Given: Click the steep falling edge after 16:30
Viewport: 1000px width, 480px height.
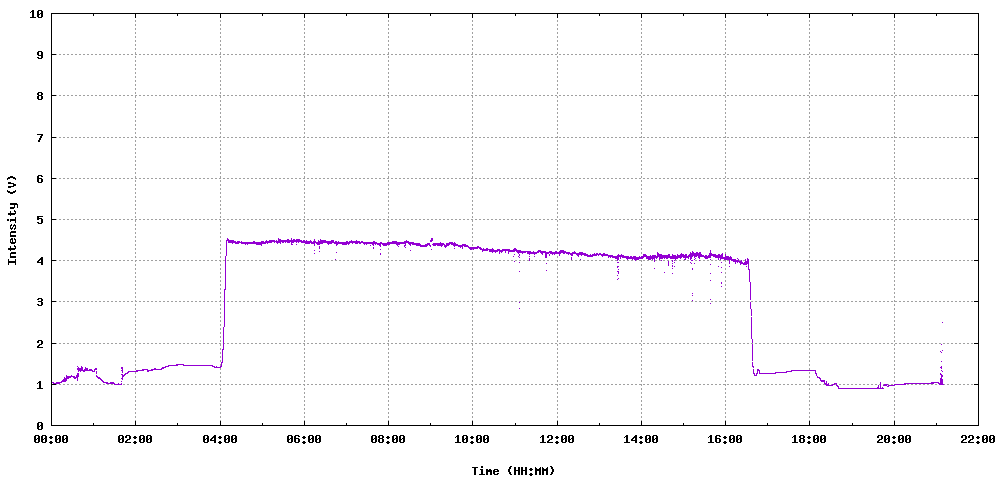Looking at the screenshot, I should pos(751,316).
